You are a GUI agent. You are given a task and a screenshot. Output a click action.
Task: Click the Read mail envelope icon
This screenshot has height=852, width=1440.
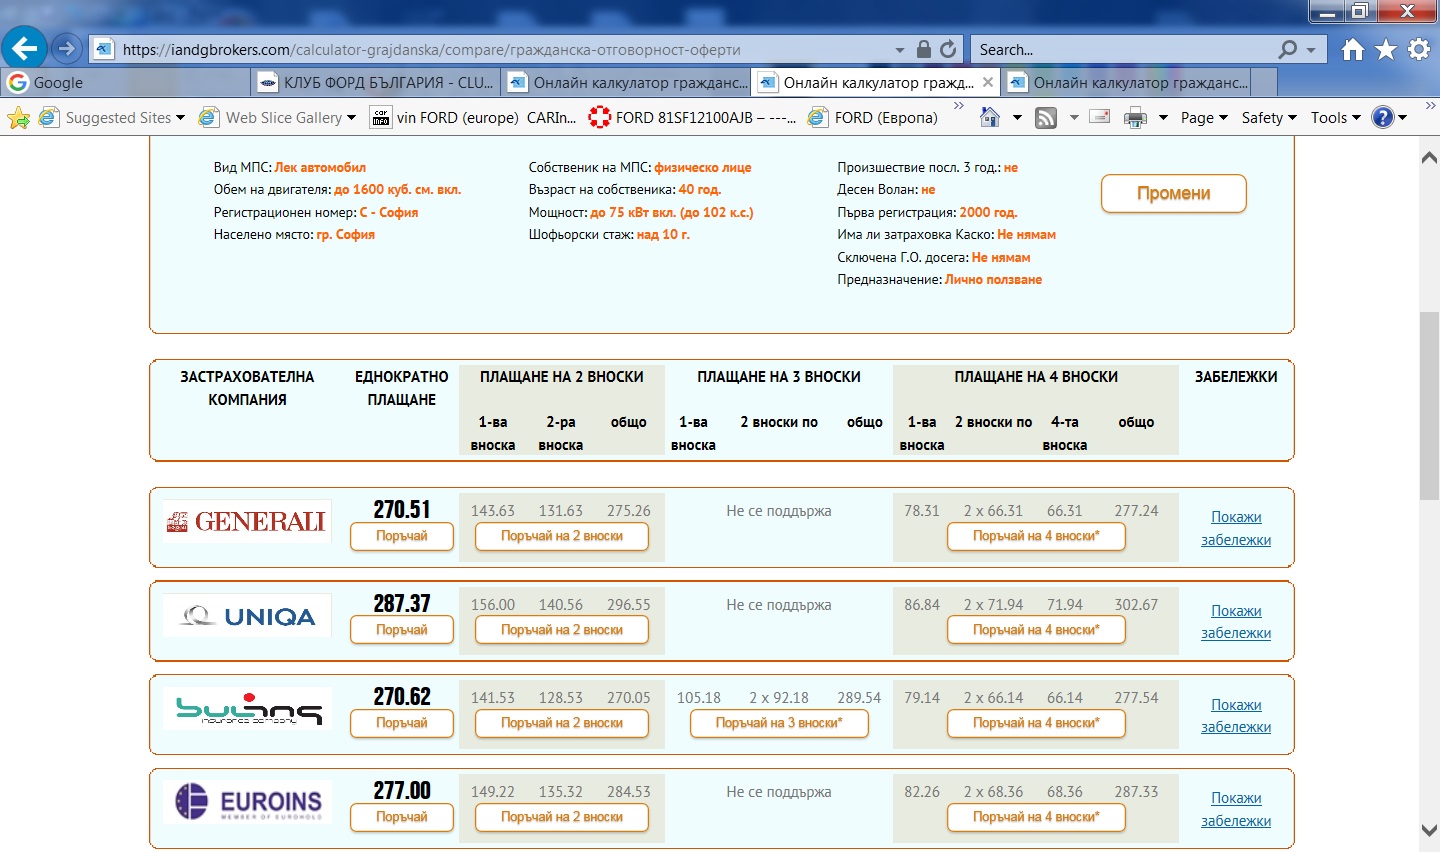click(x=1100, y=117)
